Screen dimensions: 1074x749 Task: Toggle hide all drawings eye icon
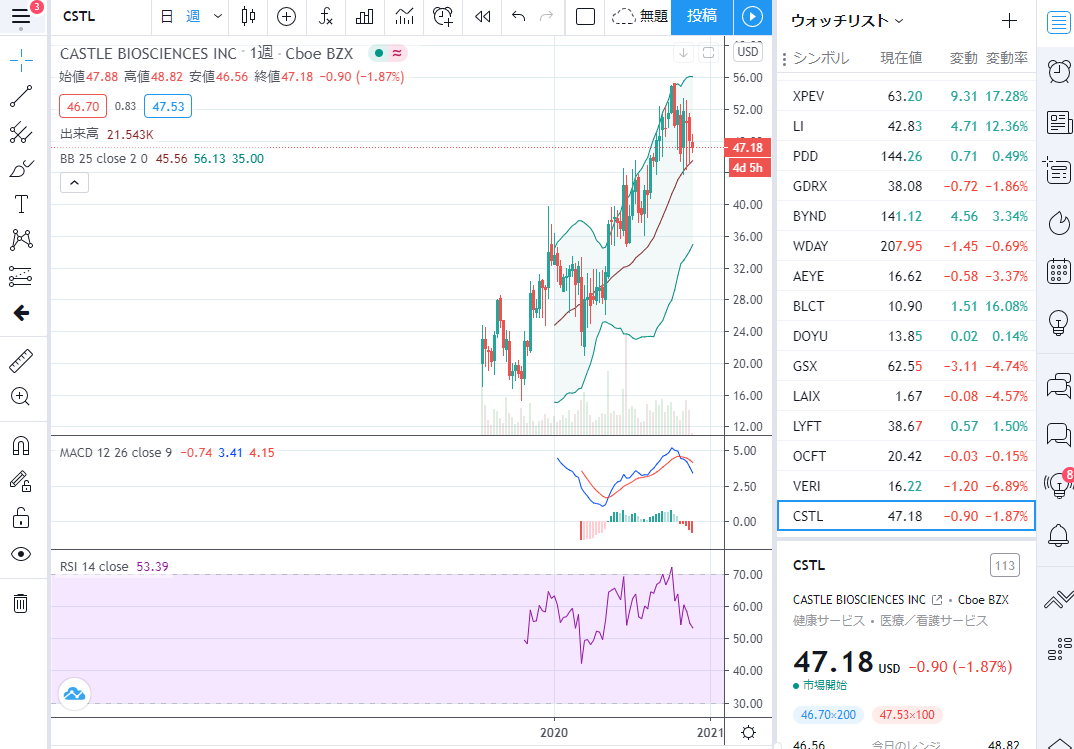[x=21, y=554]
